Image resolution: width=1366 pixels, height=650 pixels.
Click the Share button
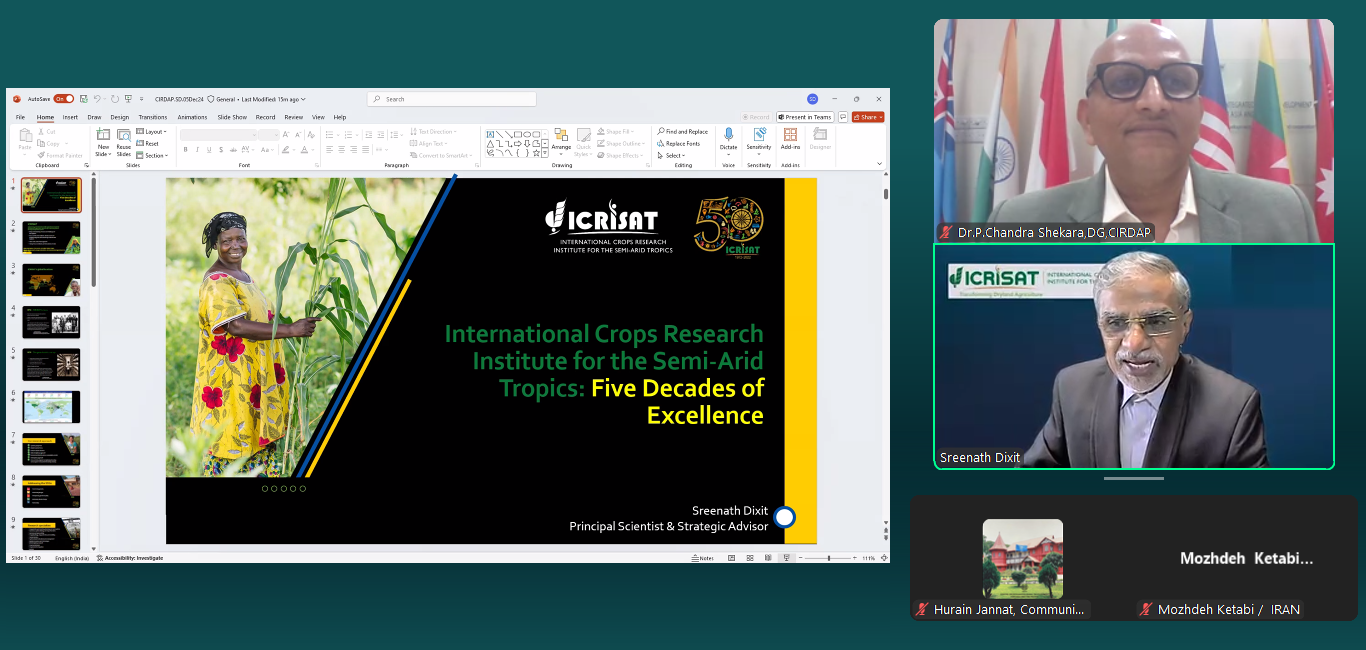pyautogui.click(x=868, y=117)
